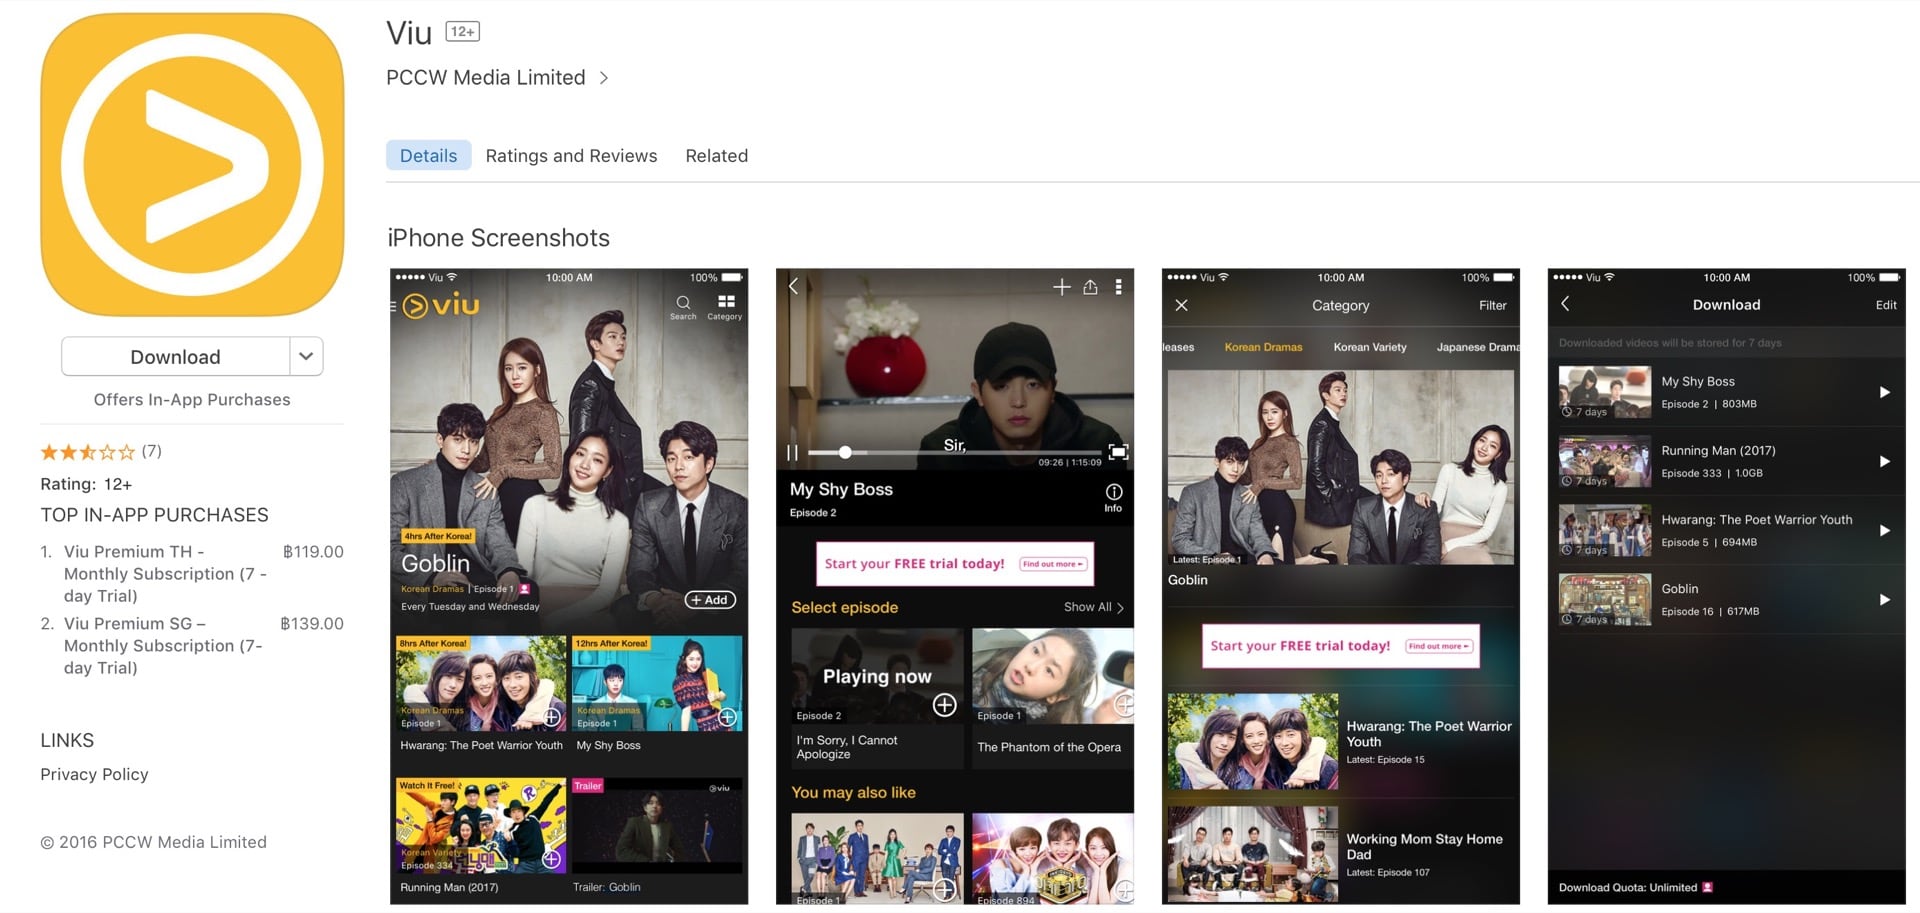
Task: Open the Related tab
Action: click(x=716, y=155)
